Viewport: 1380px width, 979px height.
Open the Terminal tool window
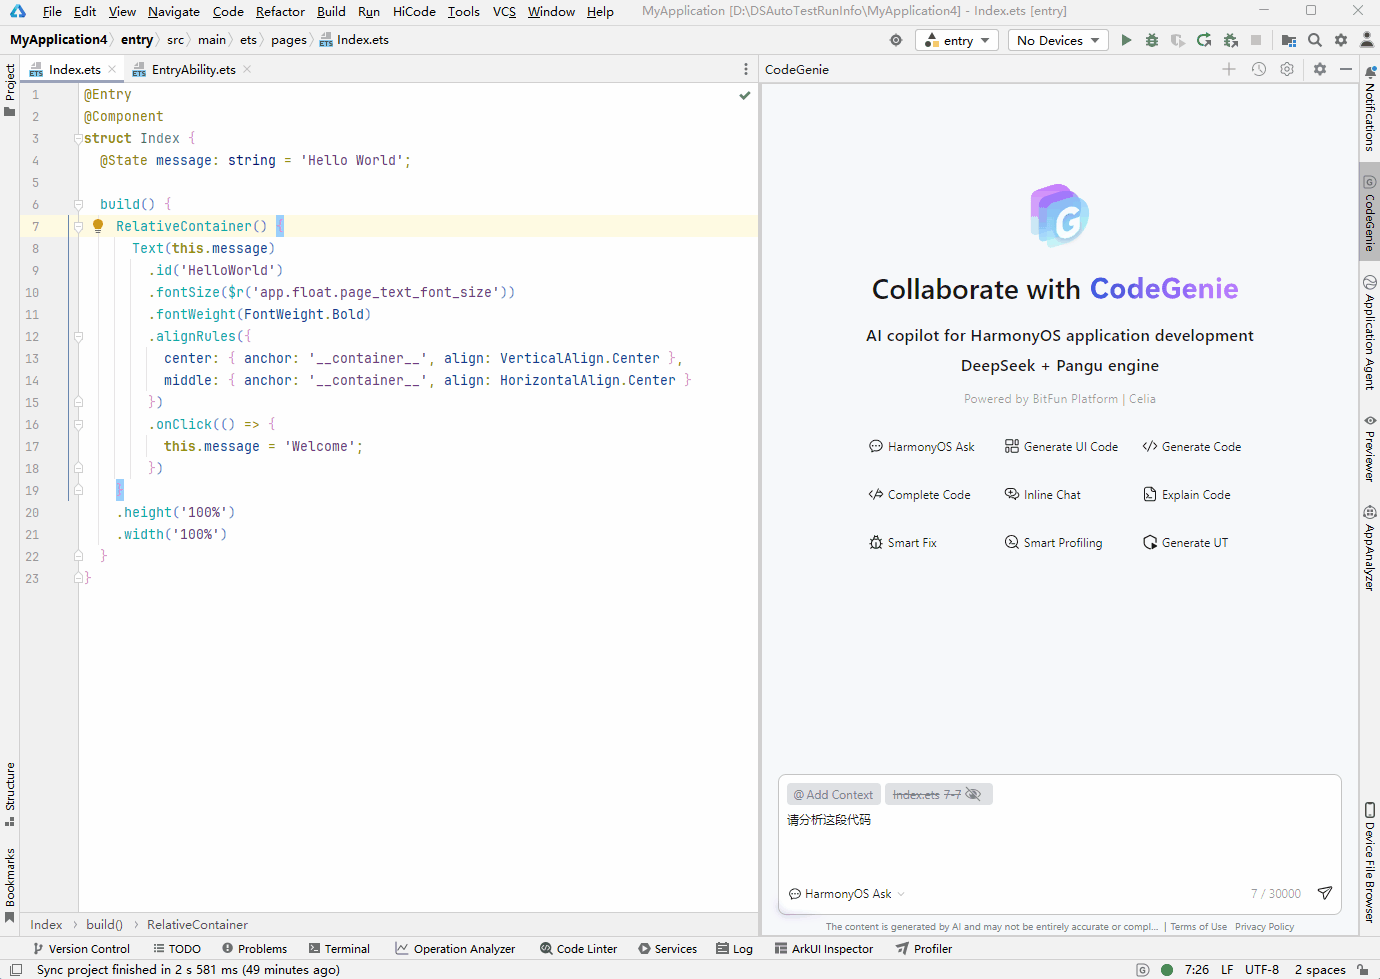tap(339, 949)
